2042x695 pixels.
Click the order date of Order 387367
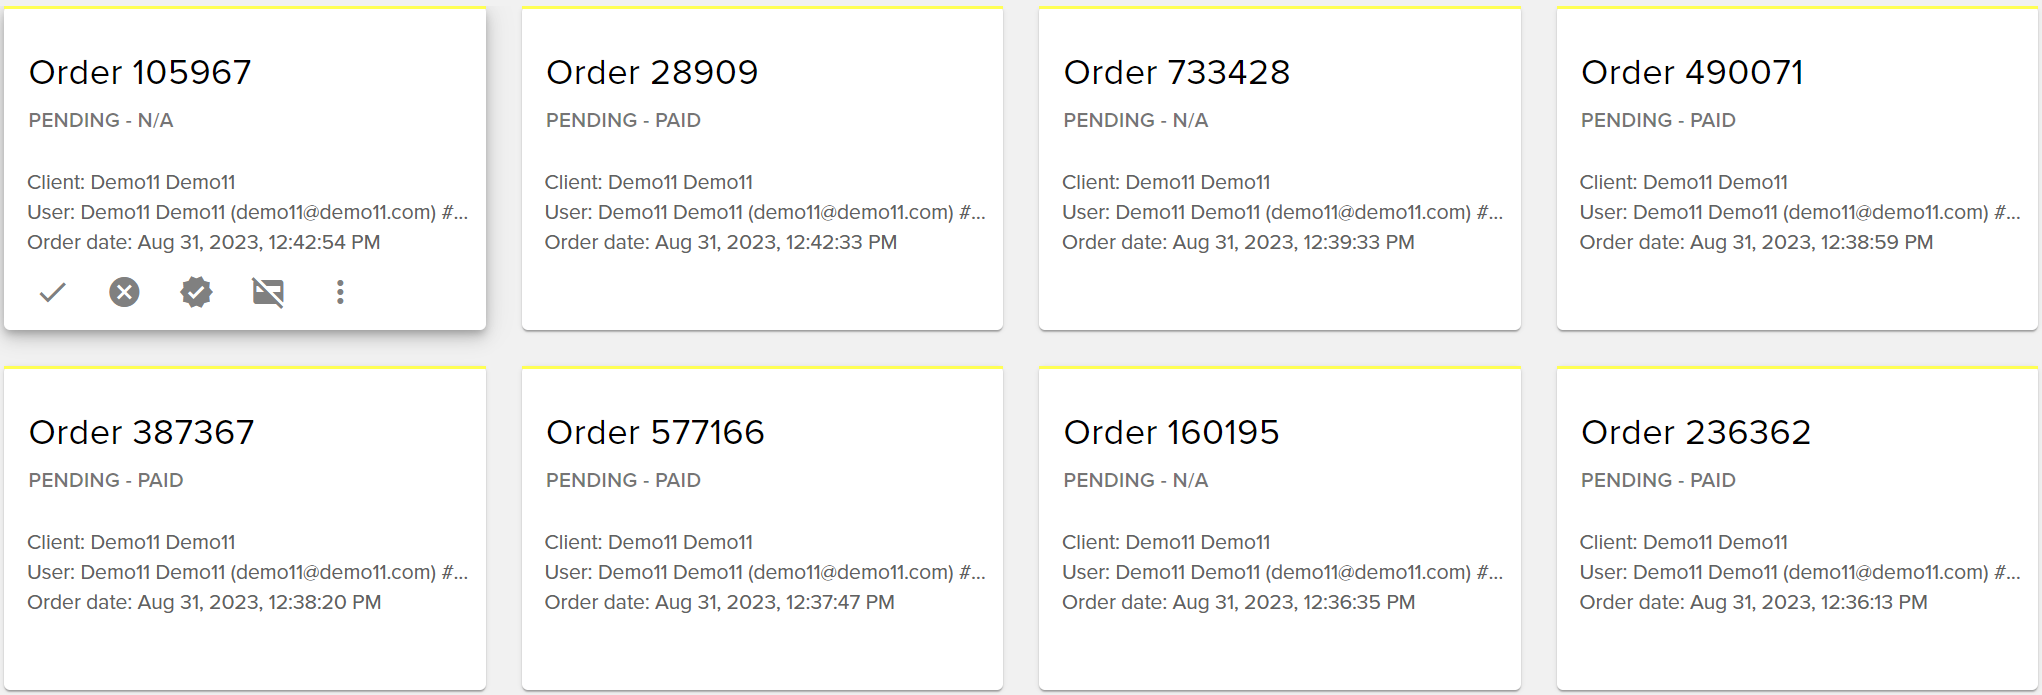coord(204,602)
